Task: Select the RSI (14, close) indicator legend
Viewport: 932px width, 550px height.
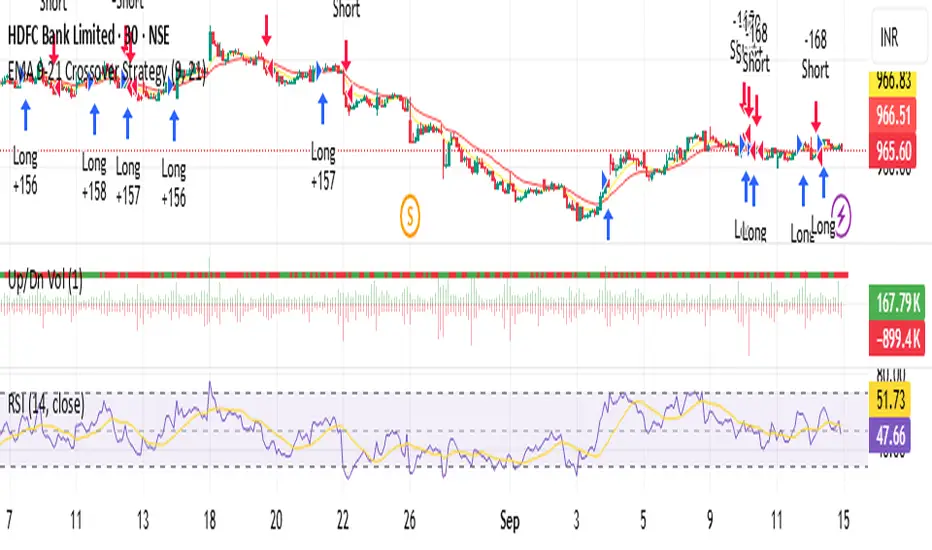Action: [46, 404]
